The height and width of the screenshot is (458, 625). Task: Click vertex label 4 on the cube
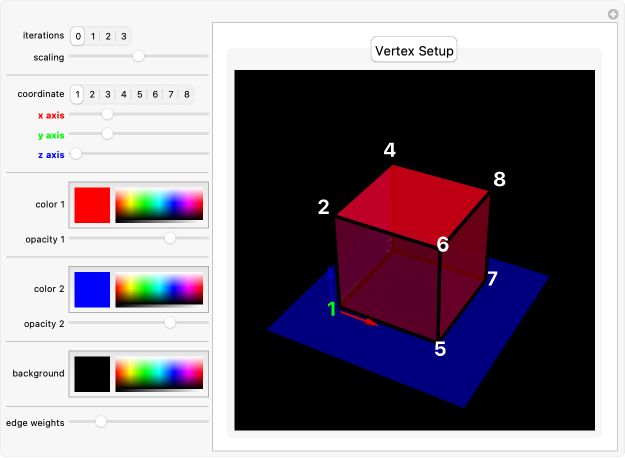click(x=389, y=150)
